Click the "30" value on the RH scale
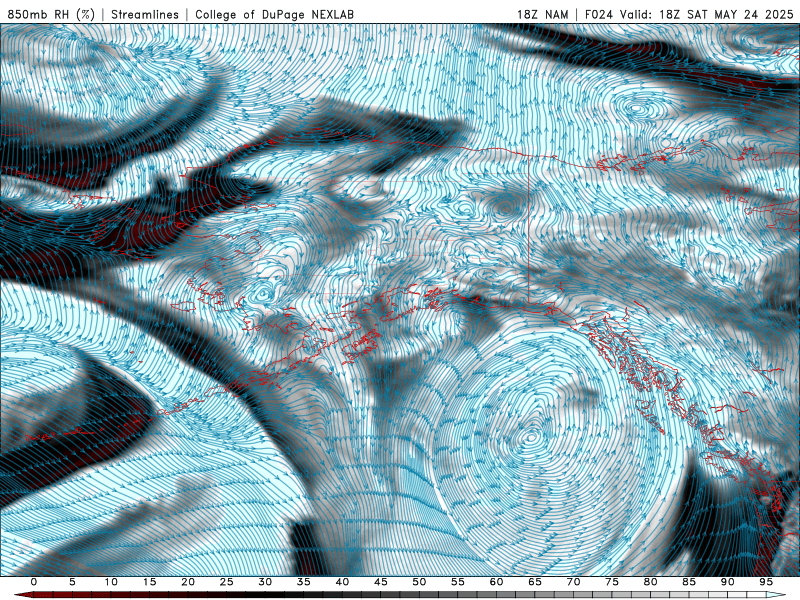Image resolution: width=800 pixels, height=600 pixels. pos(265,582)
